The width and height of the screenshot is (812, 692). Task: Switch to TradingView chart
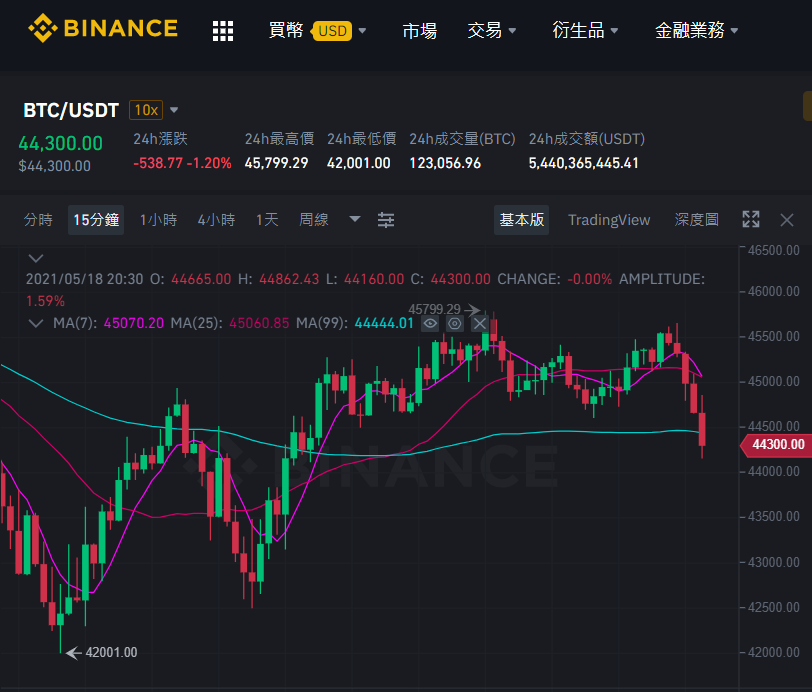point(609,220)
